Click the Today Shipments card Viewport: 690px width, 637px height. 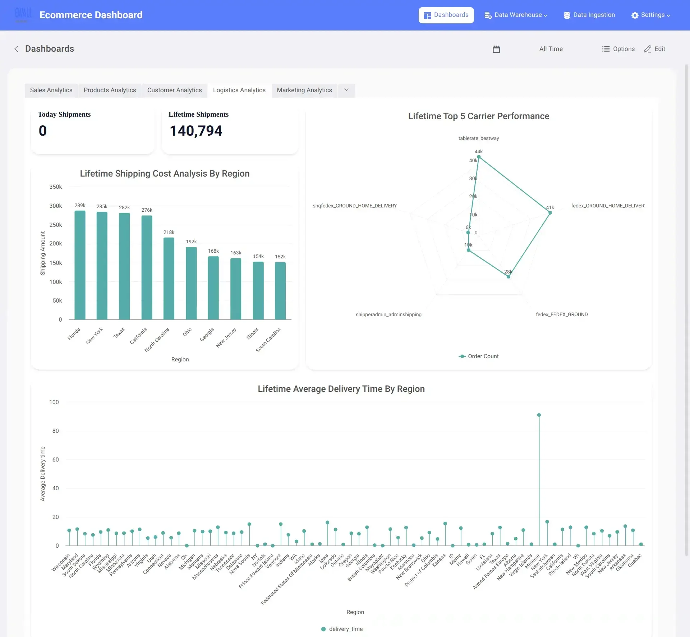(93, 131)
